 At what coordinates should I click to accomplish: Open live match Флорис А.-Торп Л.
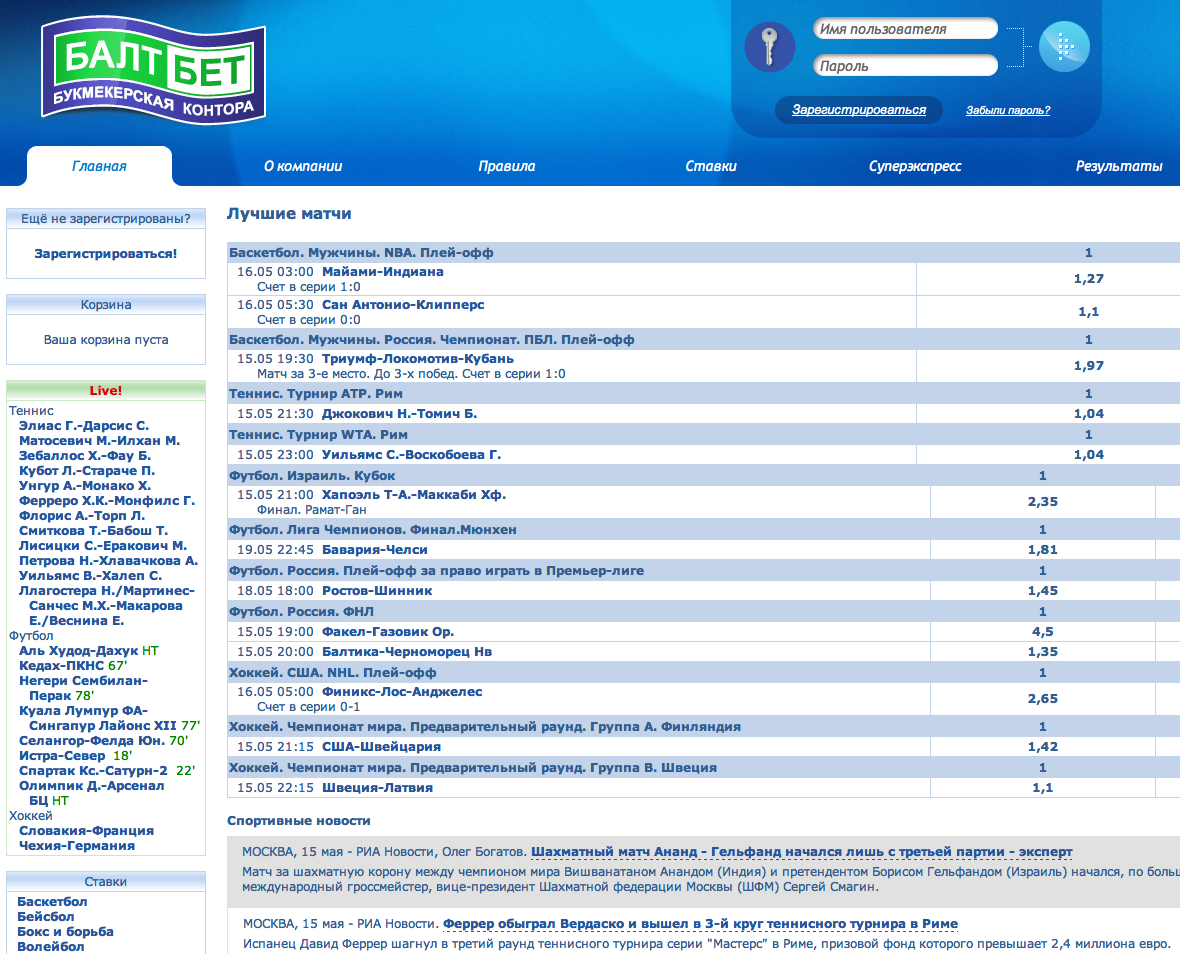coord(82,516)
